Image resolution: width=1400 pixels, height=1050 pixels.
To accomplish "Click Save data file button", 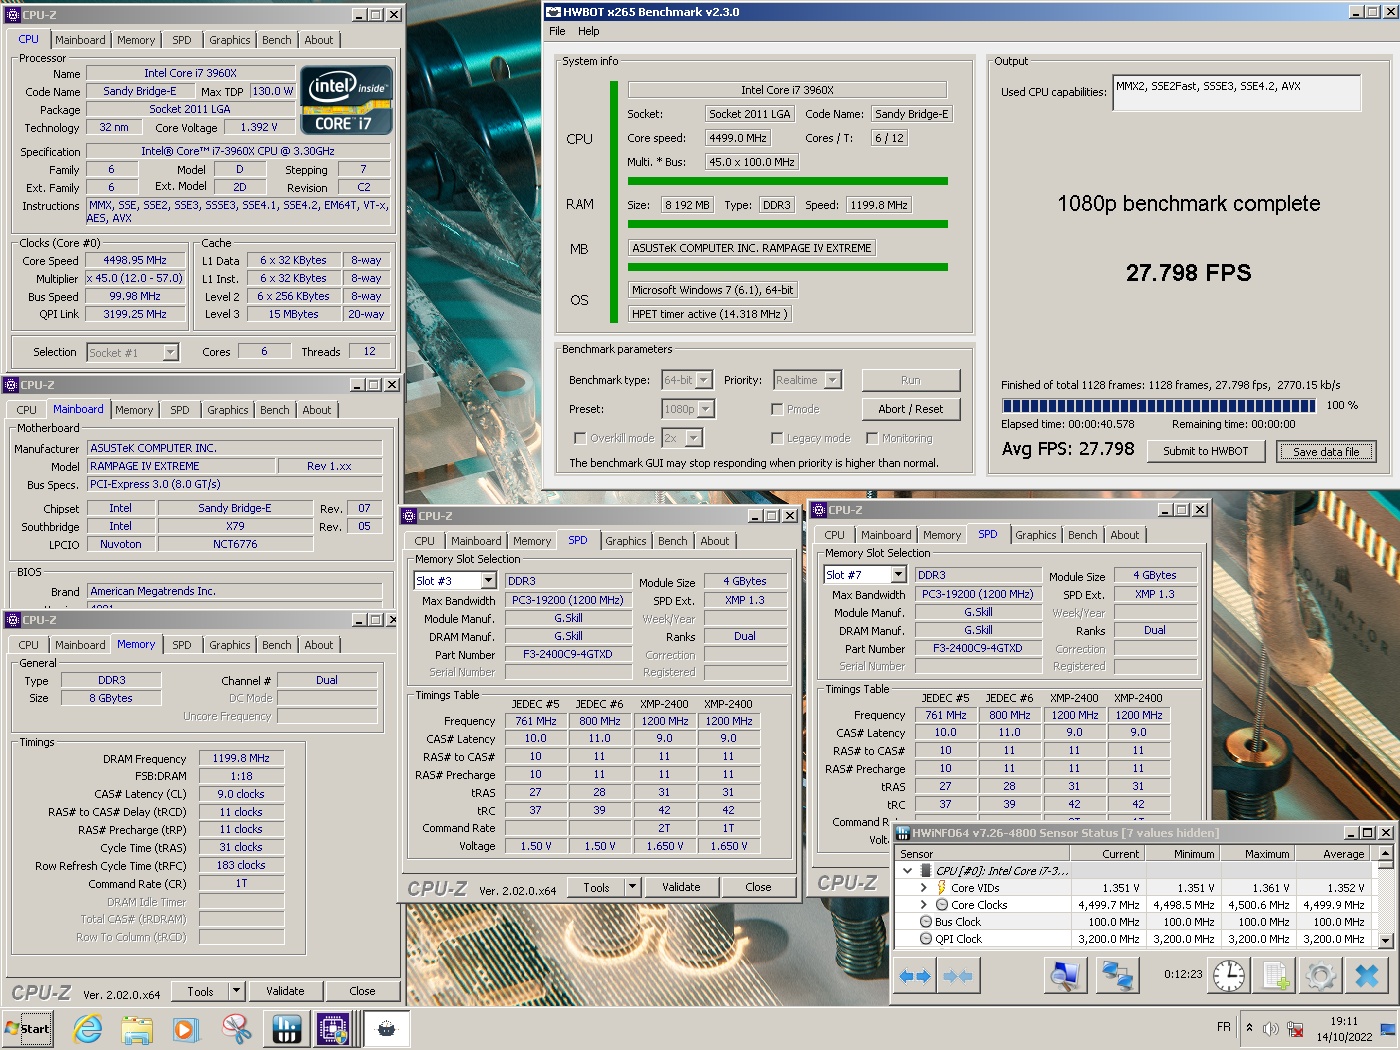I will 1326,451.
